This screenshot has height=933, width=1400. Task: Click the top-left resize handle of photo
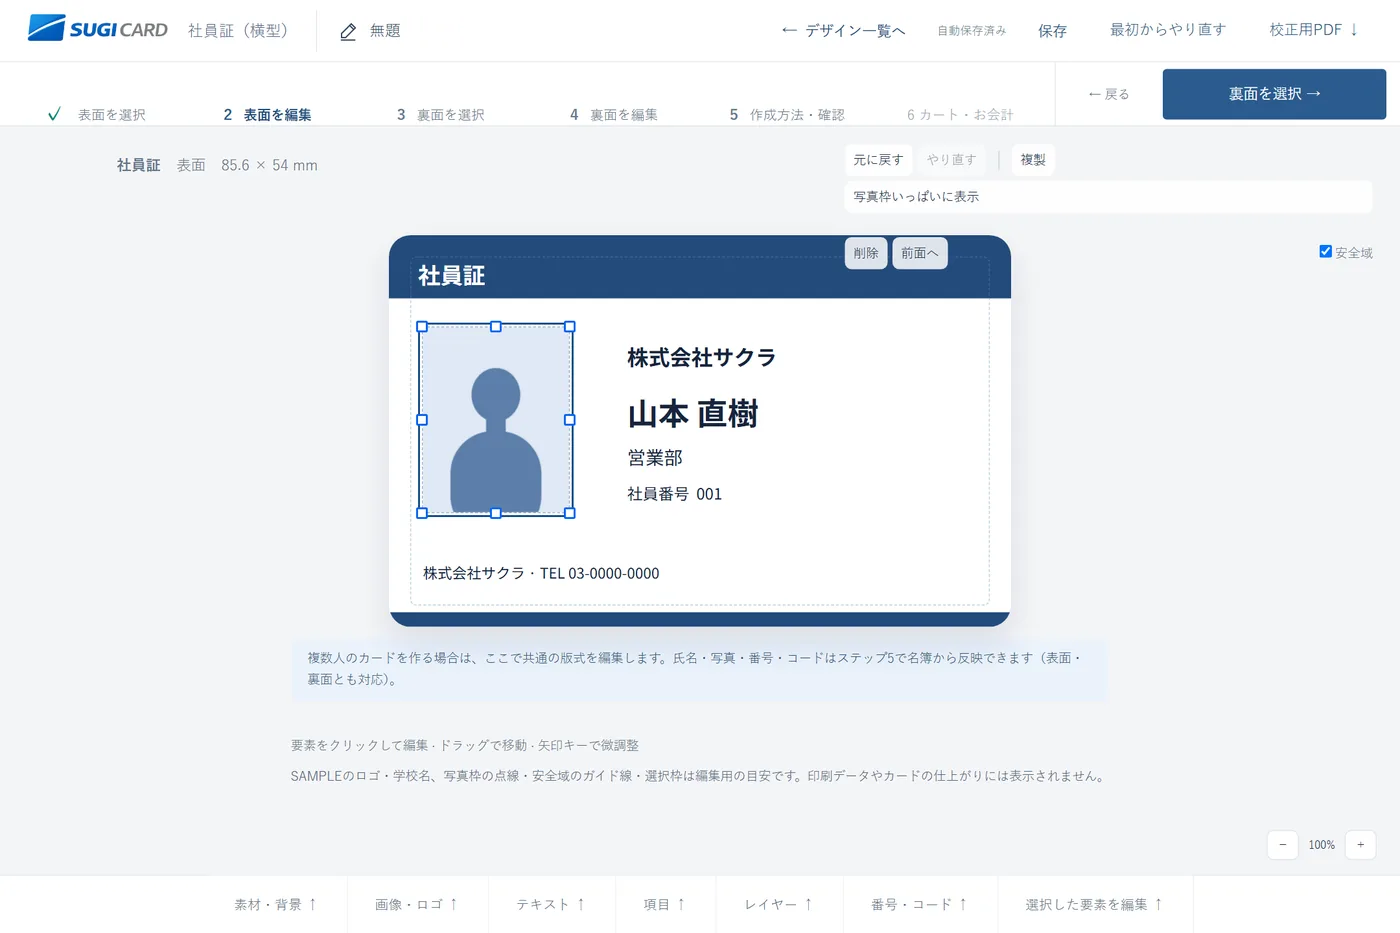pyautogui.click(x=422, y=327)
